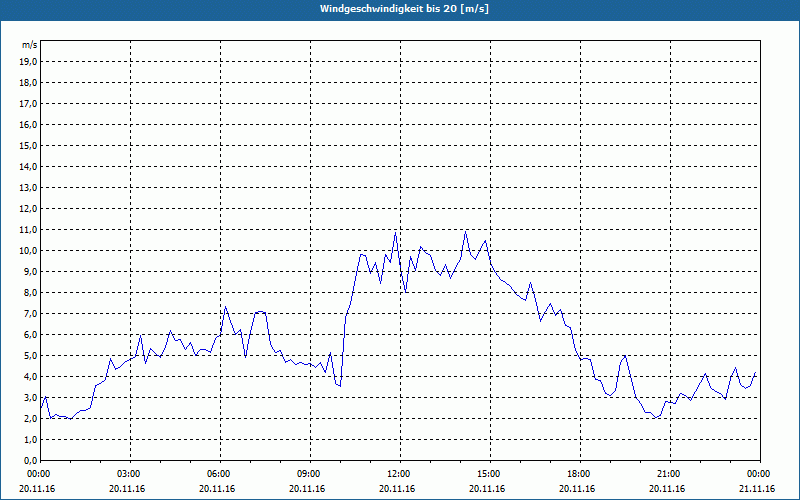The width and height of the screenshot is (800, 500).
Task: Select the '12:00' time label
Action: 400,474
